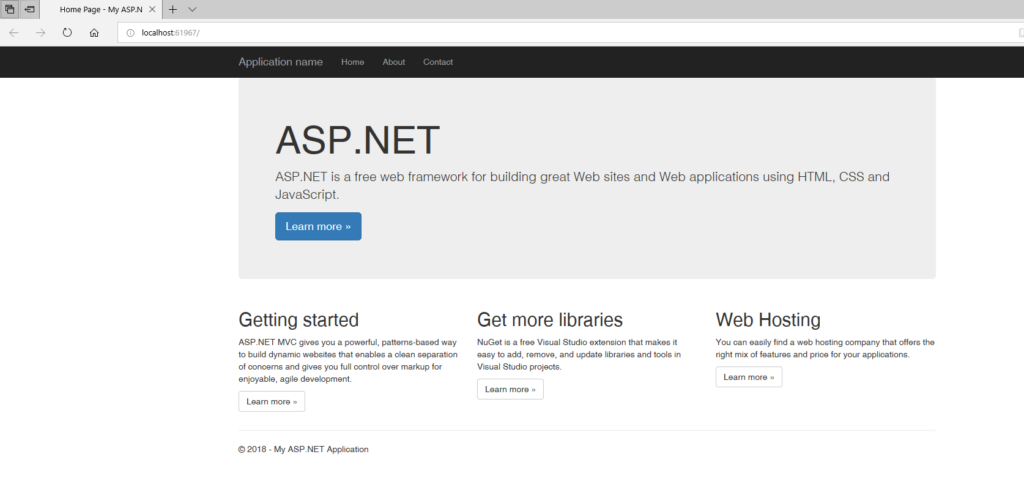
Task: Show tab previews chevron
Action: [x=192, y=9]
